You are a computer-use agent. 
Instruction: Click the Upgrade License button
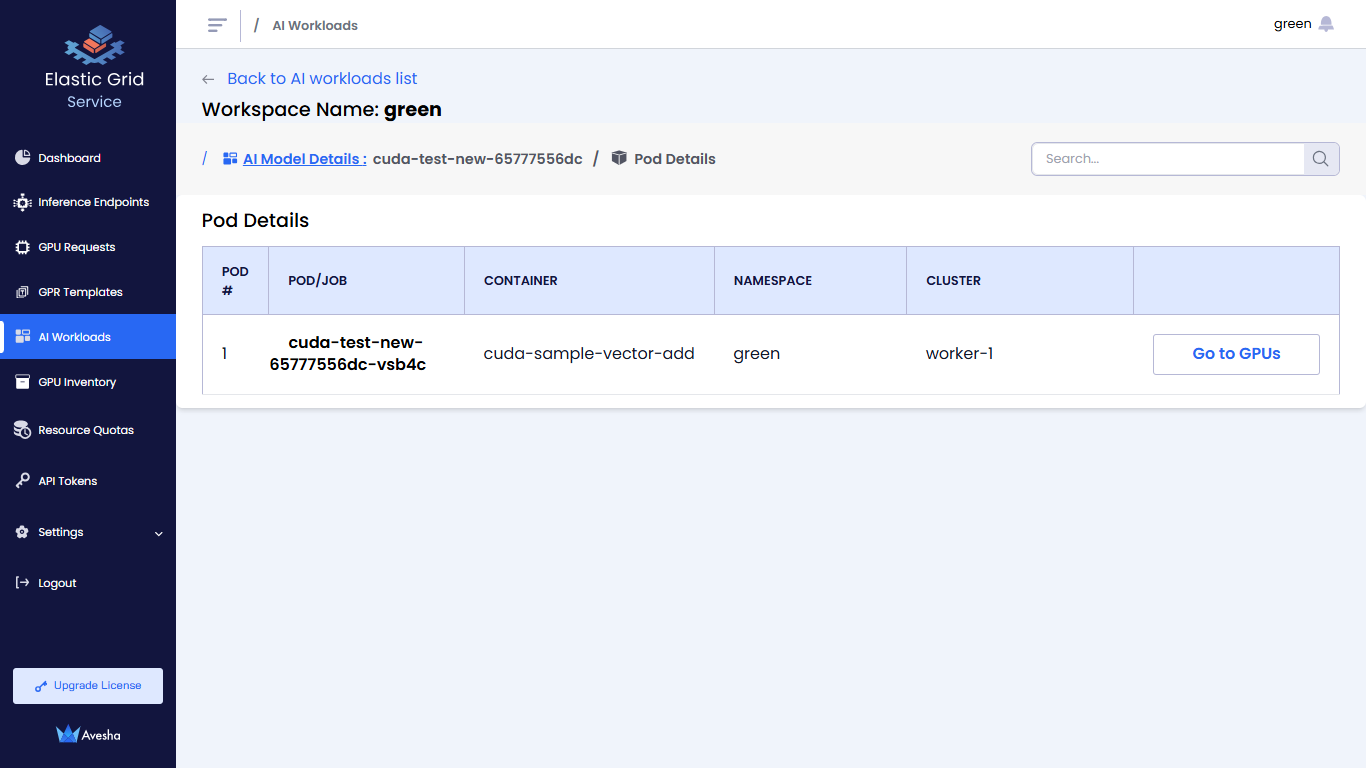(88, 686)
